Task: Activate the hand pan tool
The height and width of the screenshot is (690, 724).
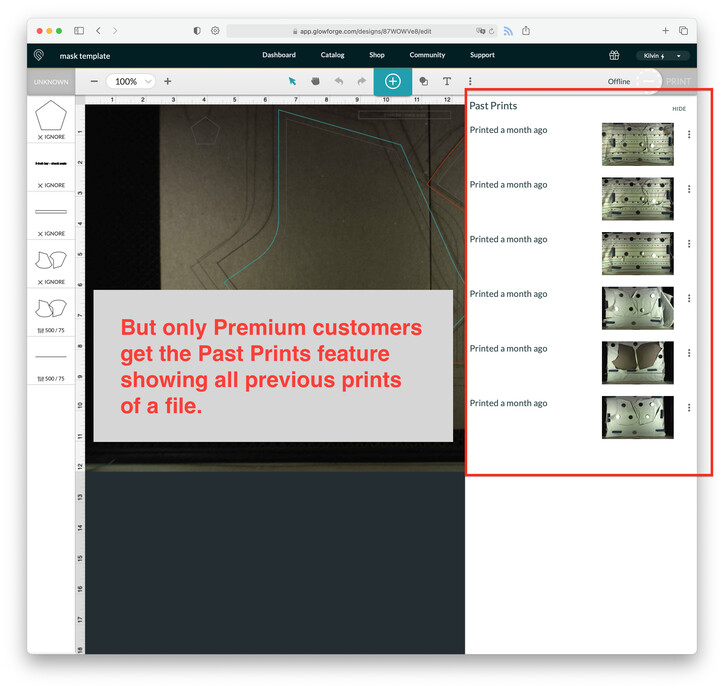Action: click(x=315, y=81)
